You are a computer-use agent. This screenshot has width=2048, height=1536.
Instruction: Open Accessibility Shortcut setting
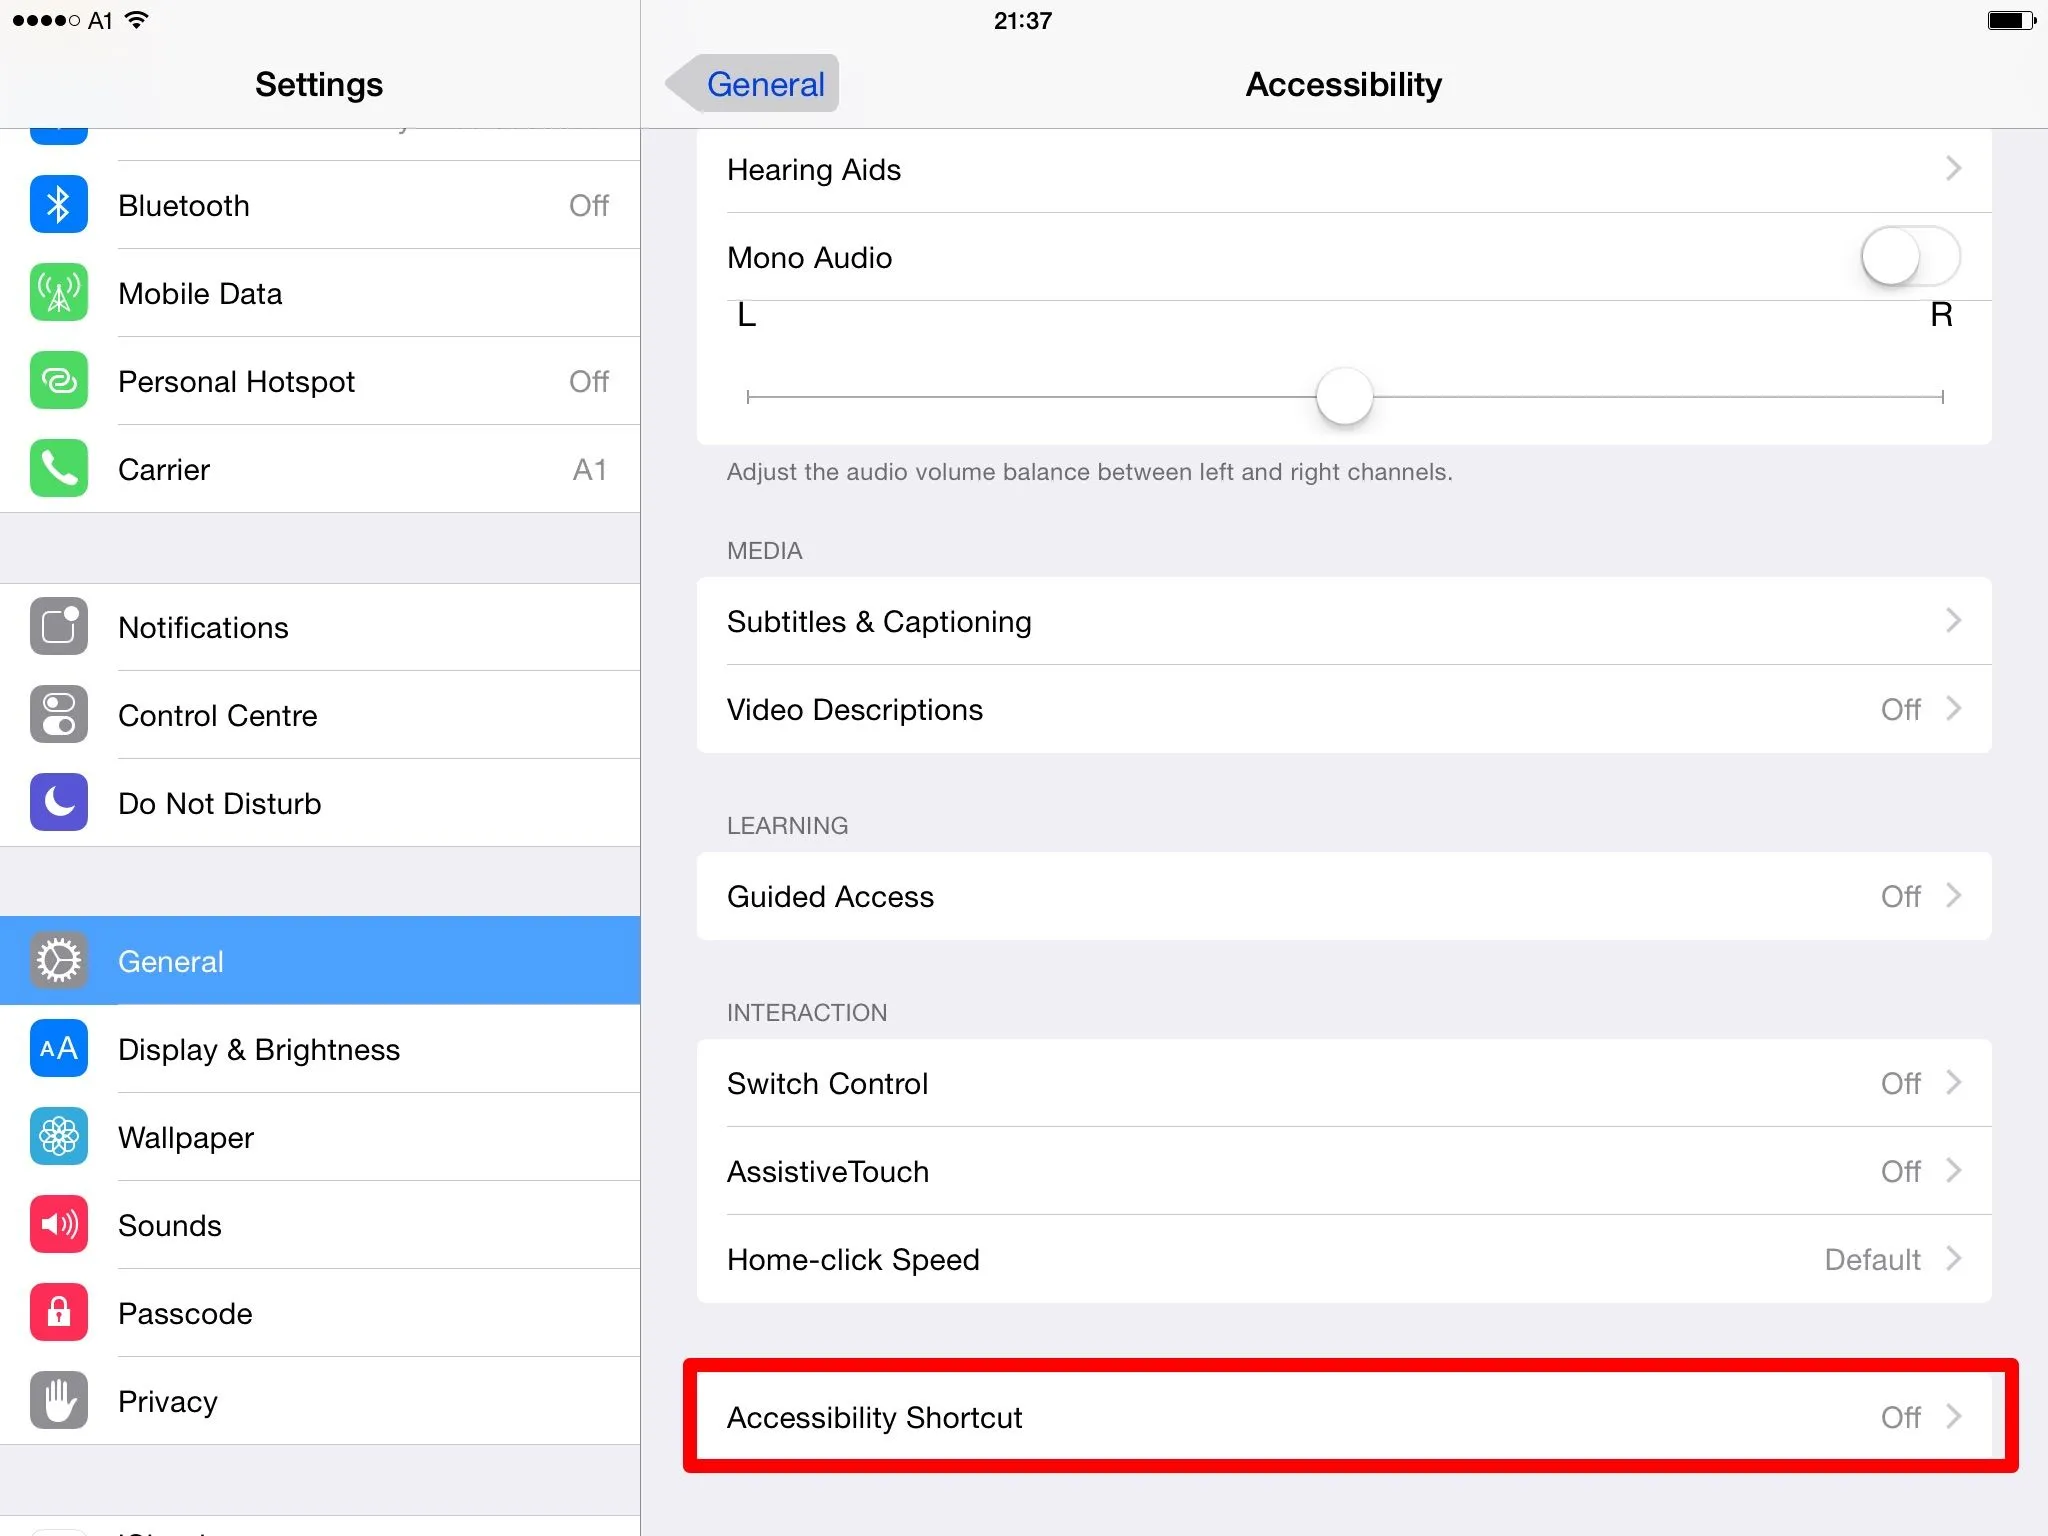(1344, 1417)
